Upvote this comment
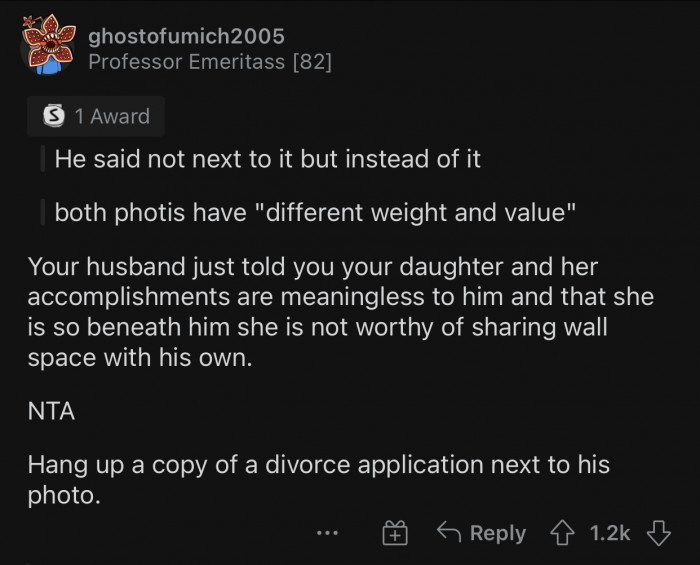 tap(563, 533)
